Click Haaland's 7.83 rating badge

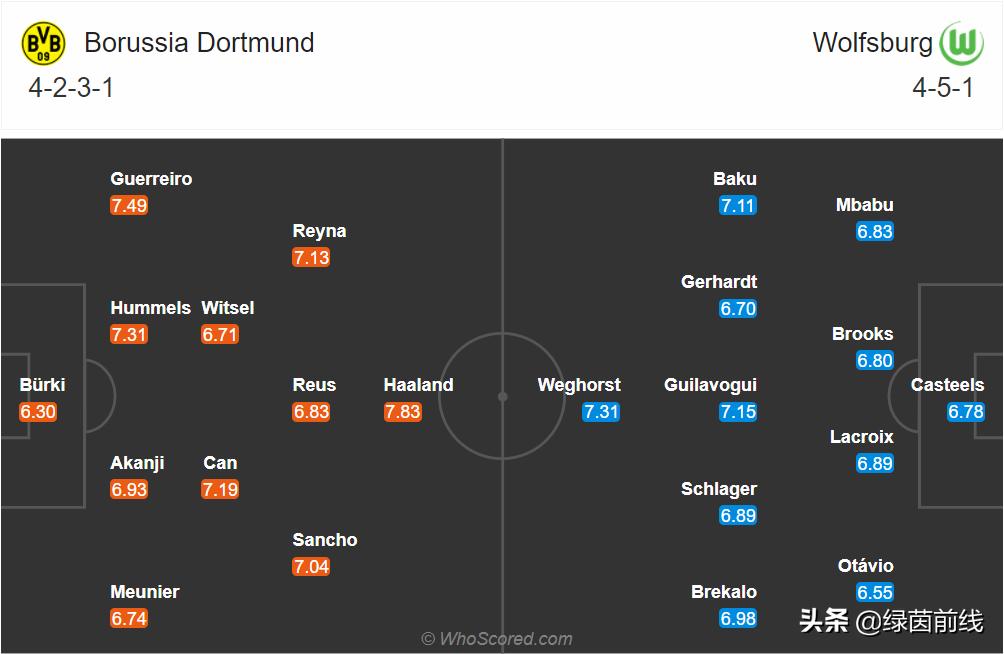point(402,412)
